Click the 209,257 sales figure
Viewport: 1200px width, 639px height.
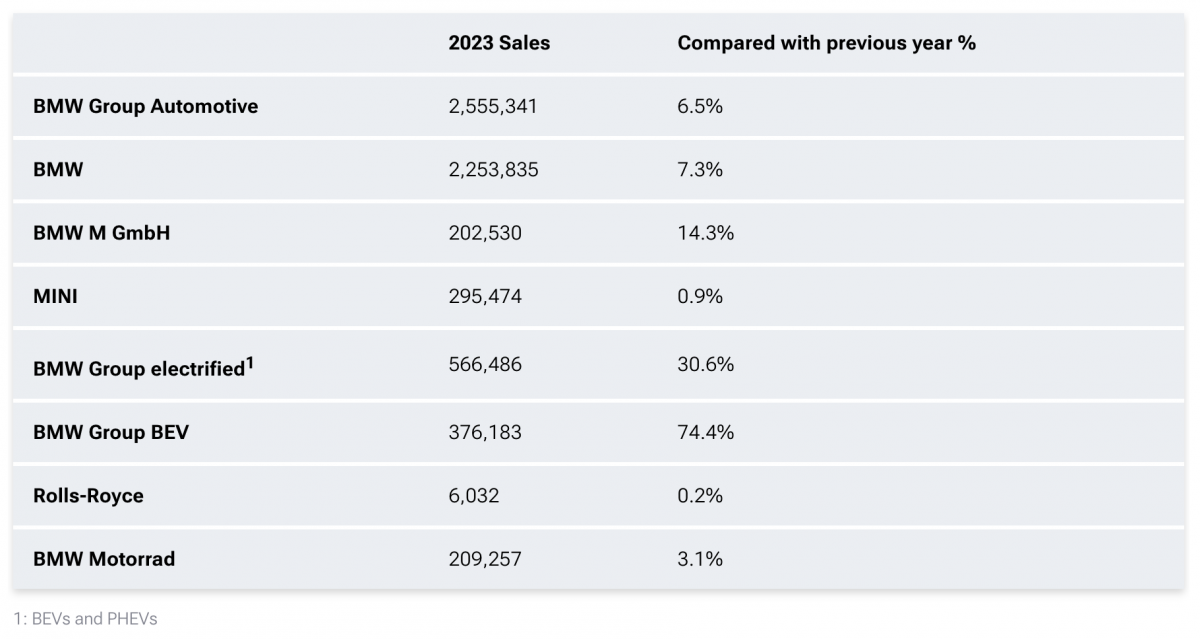coord(485,559)
